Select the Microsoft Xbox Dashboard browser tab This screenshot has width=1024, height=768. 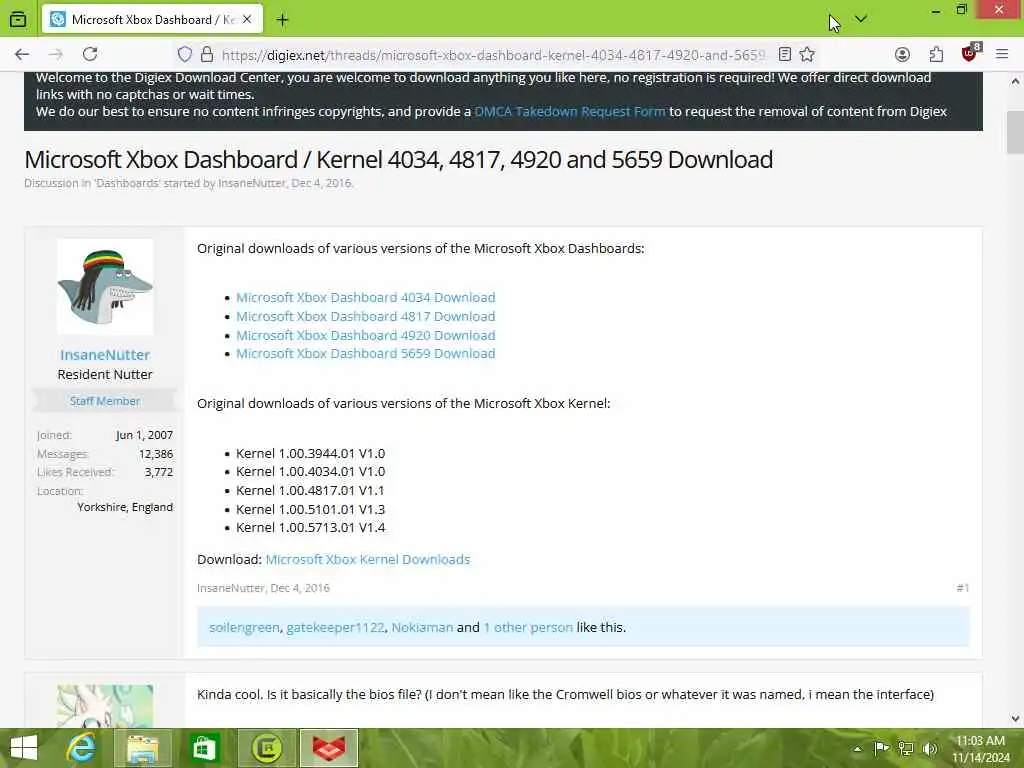[153, 20]
